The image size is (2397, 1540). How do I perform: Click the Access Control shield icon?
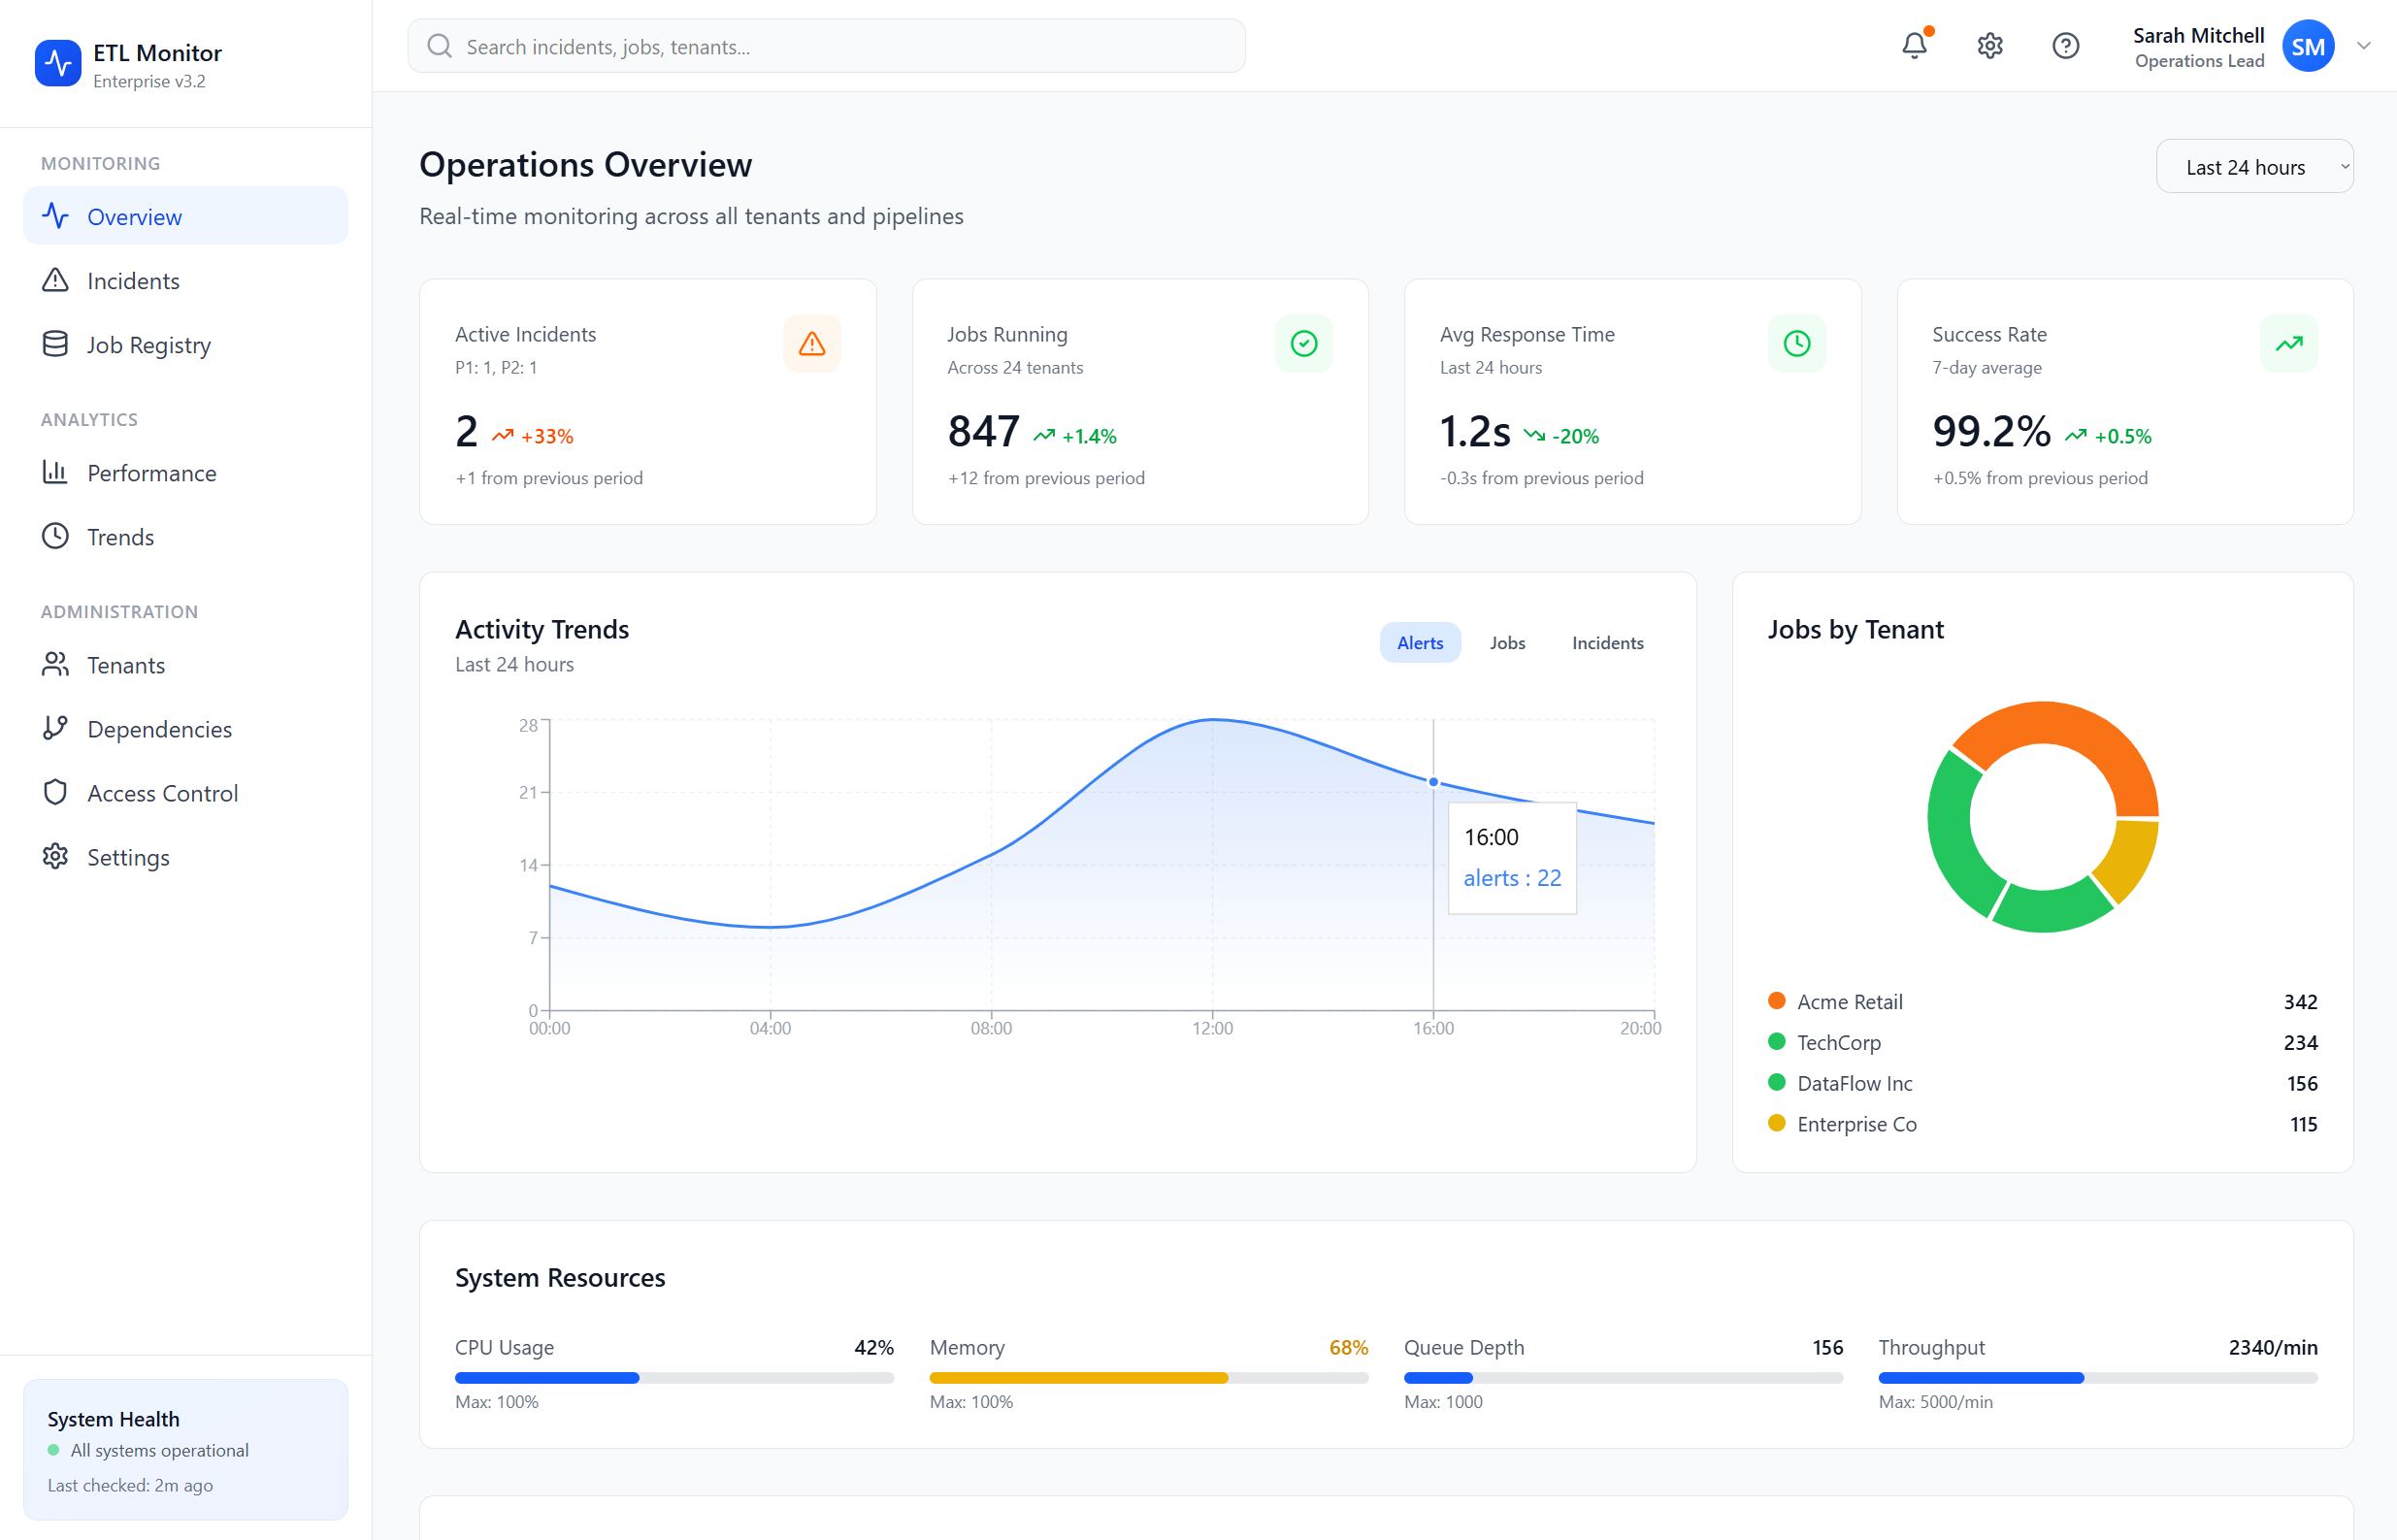click(x=55, y=792)
